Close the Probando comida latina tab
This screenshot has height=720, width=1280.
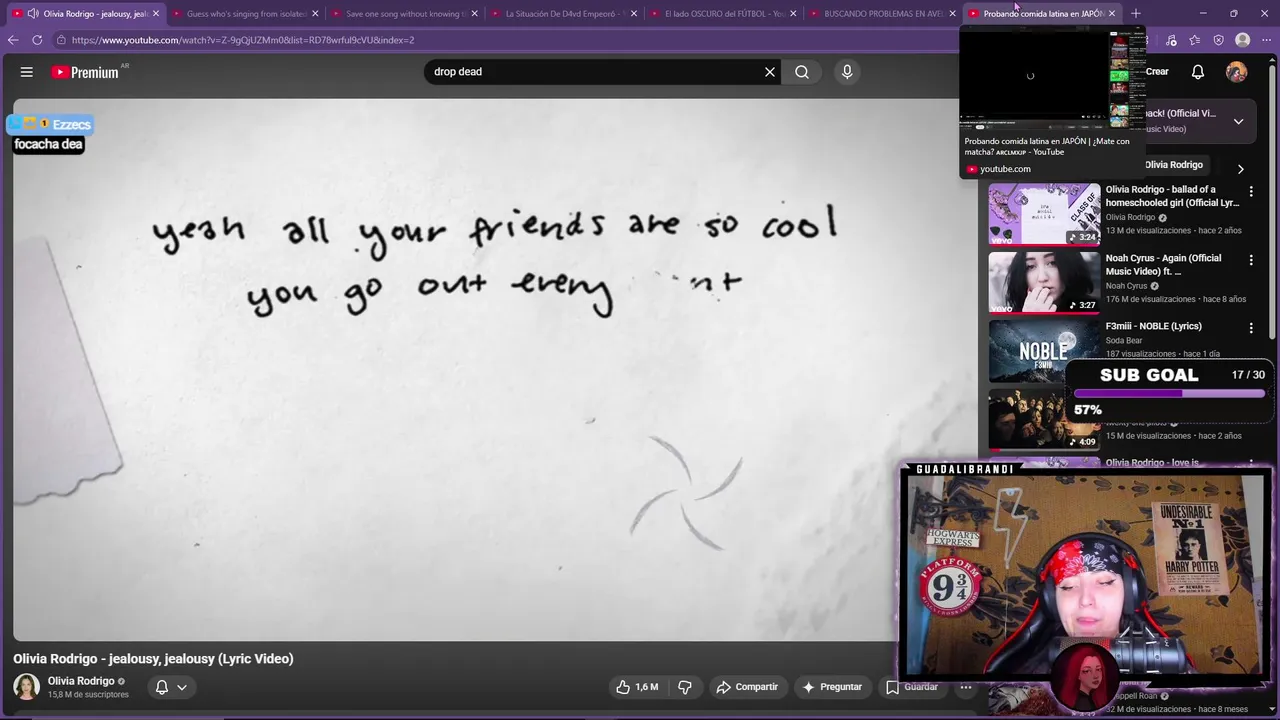(1111, 14)
